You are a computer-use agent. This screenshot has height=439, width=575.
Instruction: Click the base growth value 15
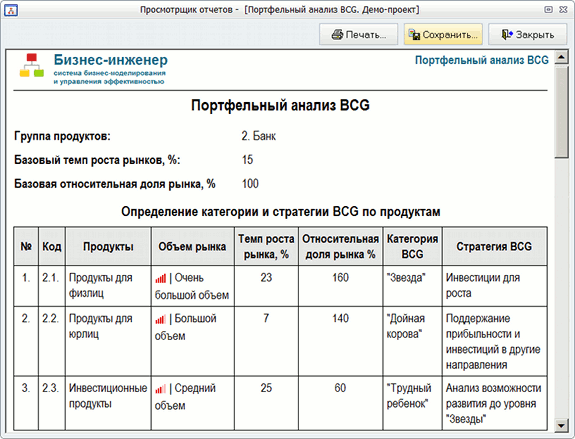click(x=248, y=160)
